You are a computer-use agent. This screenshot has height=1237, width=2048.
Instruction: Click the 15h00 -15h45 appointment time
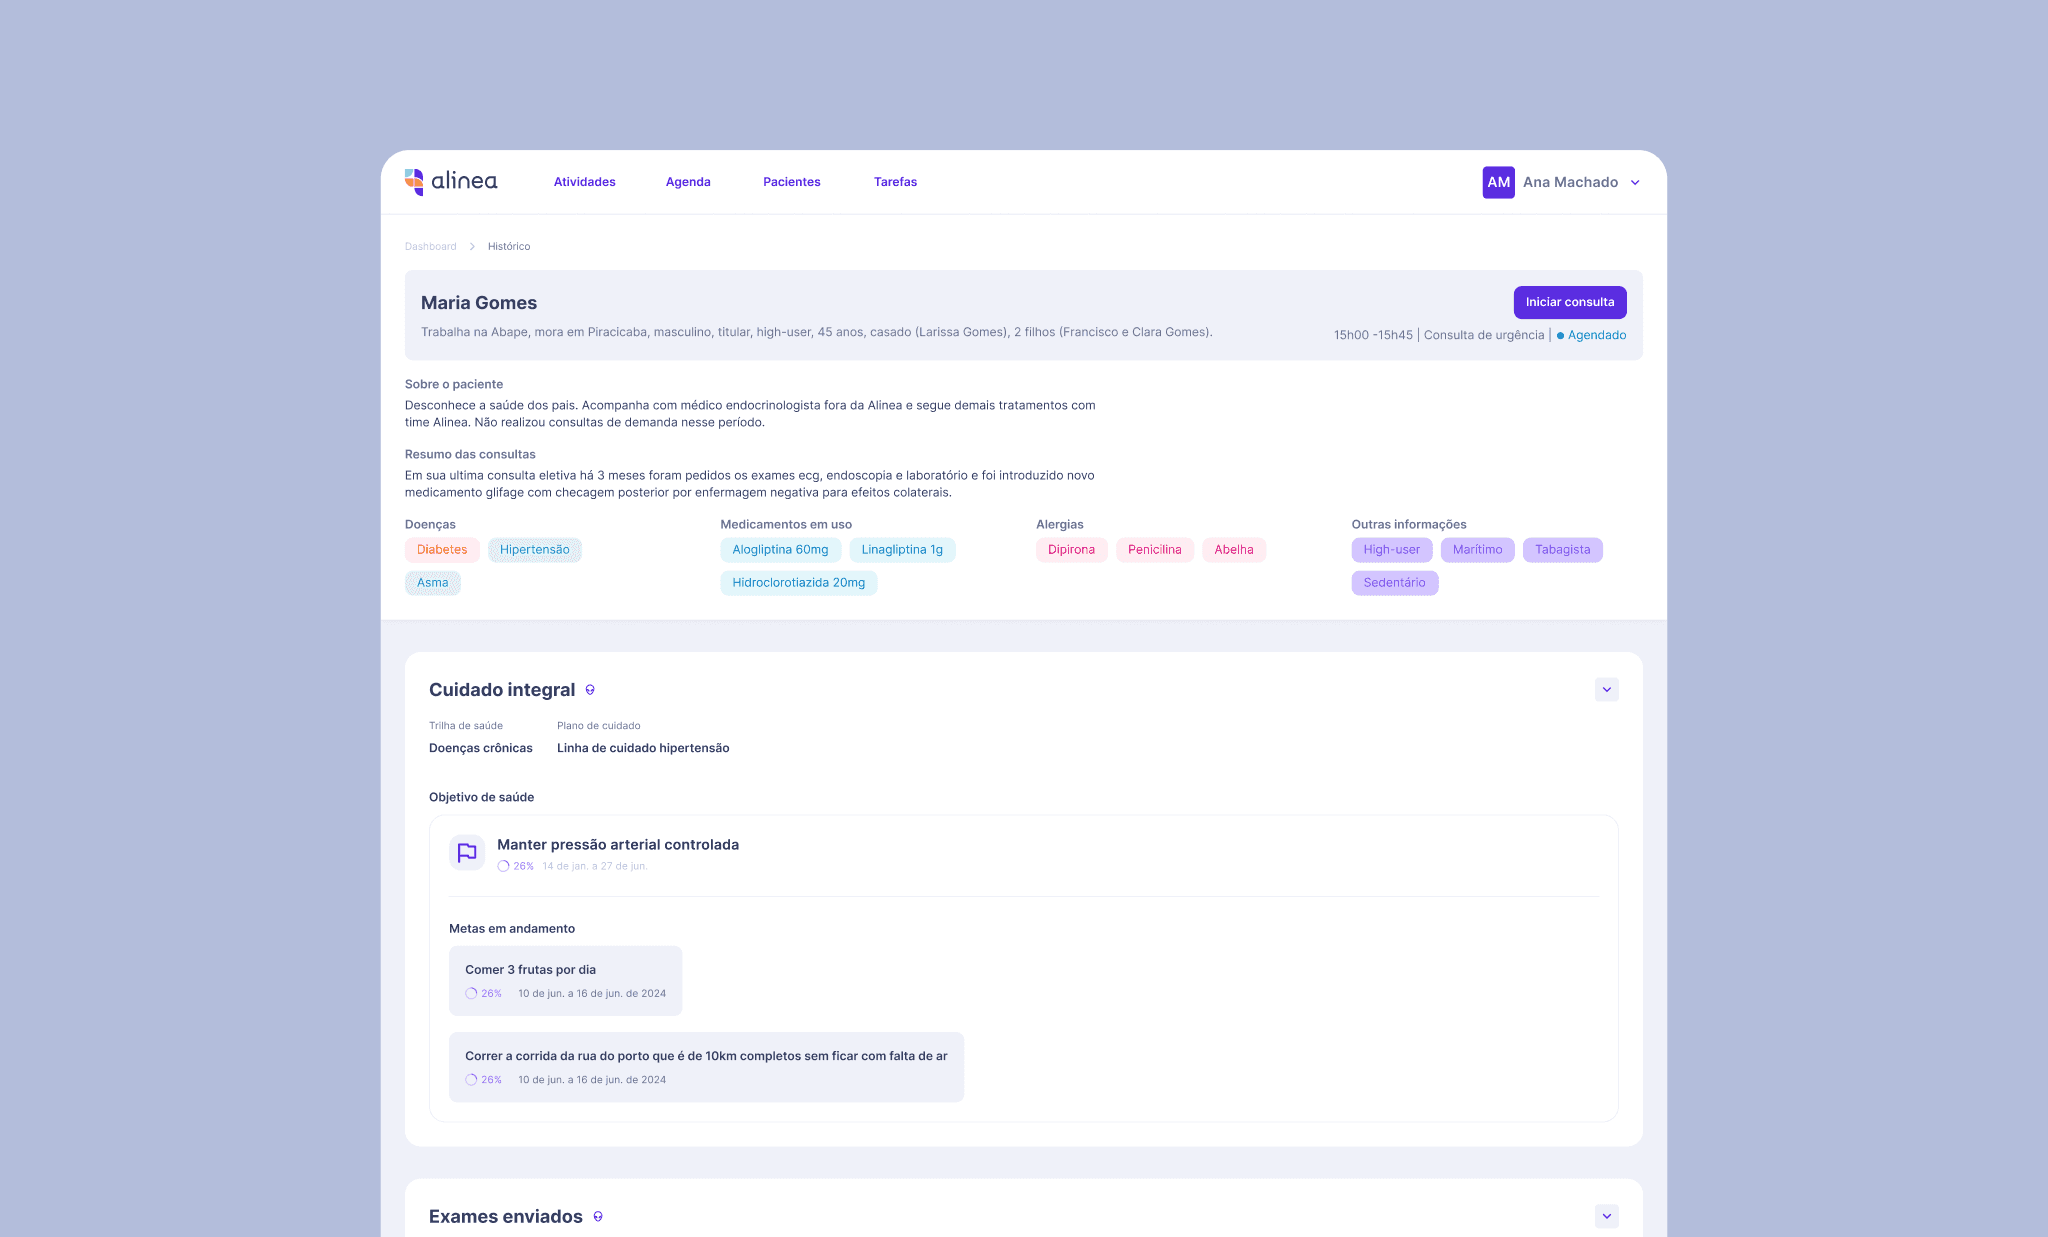pos(1373,335)
